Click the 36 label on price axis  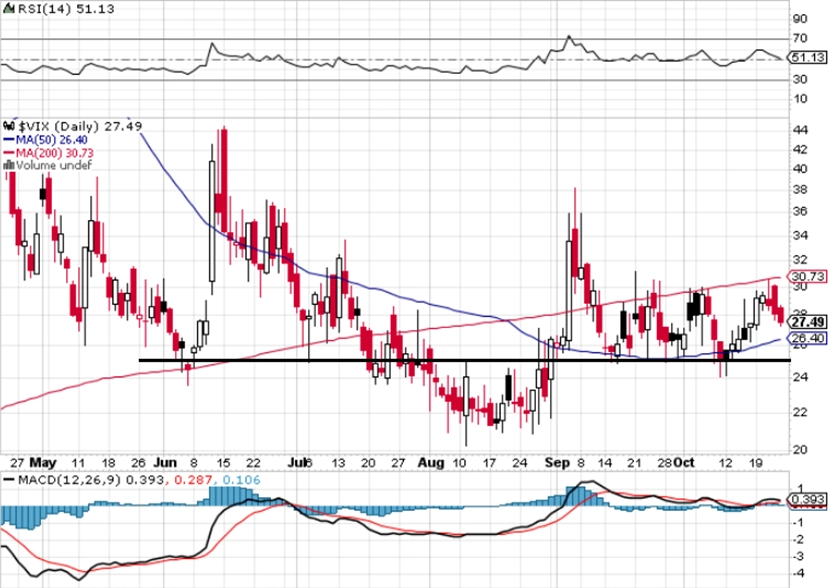pos(800,211)
